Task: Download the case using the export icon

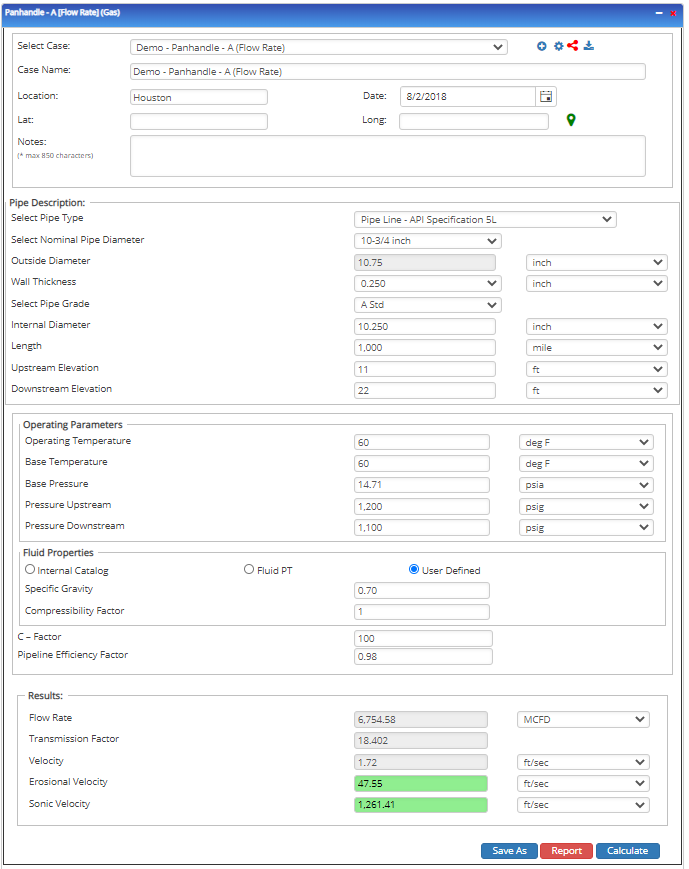Action: pyautogui.click(x=590, y=46)
